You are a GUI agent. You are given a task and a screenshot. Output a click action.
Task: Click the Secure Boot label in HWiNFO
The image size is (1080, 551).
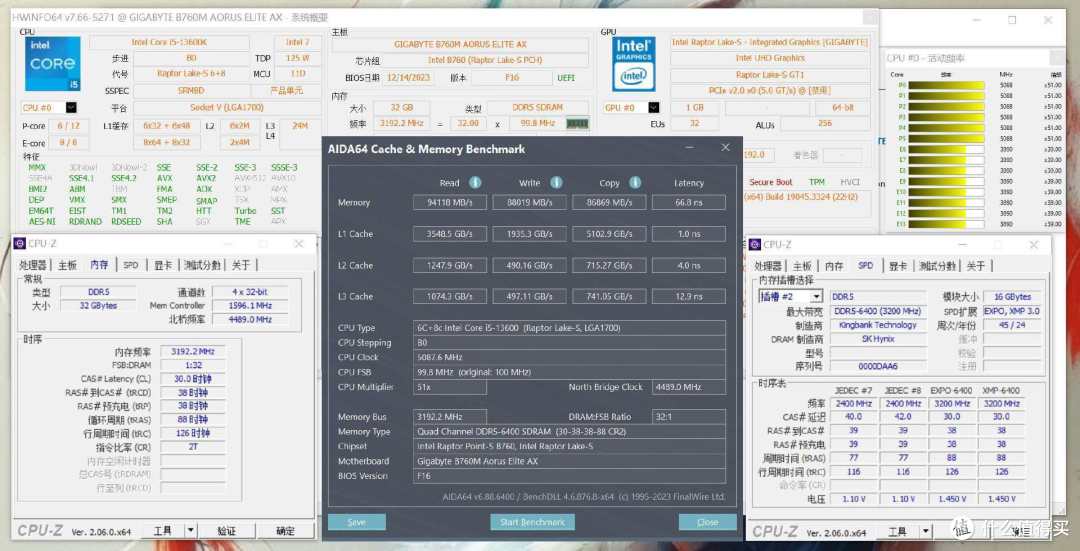point(770,183)
